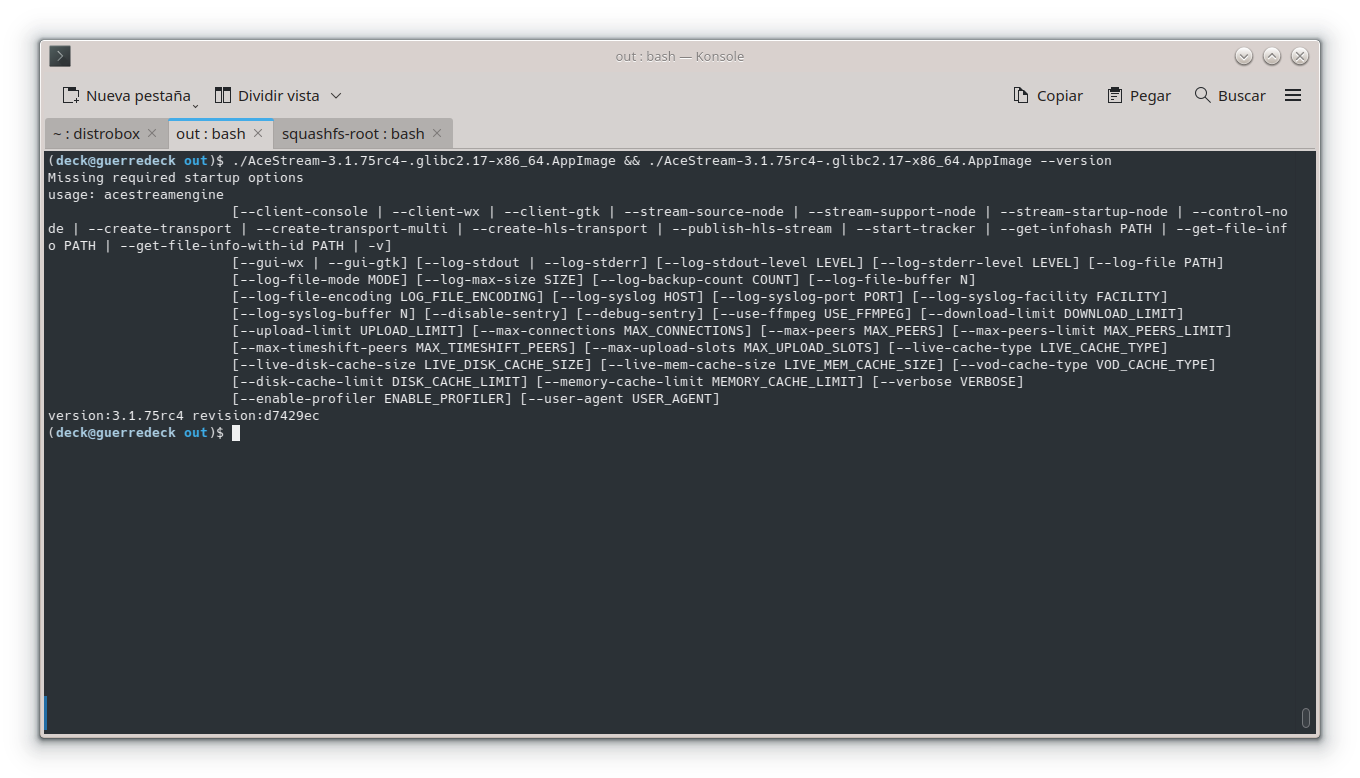This screenshot has height=778, width=1360.
Task: Click the '--verbose VERBOSE' option
Action: click(x=948, y=382)
